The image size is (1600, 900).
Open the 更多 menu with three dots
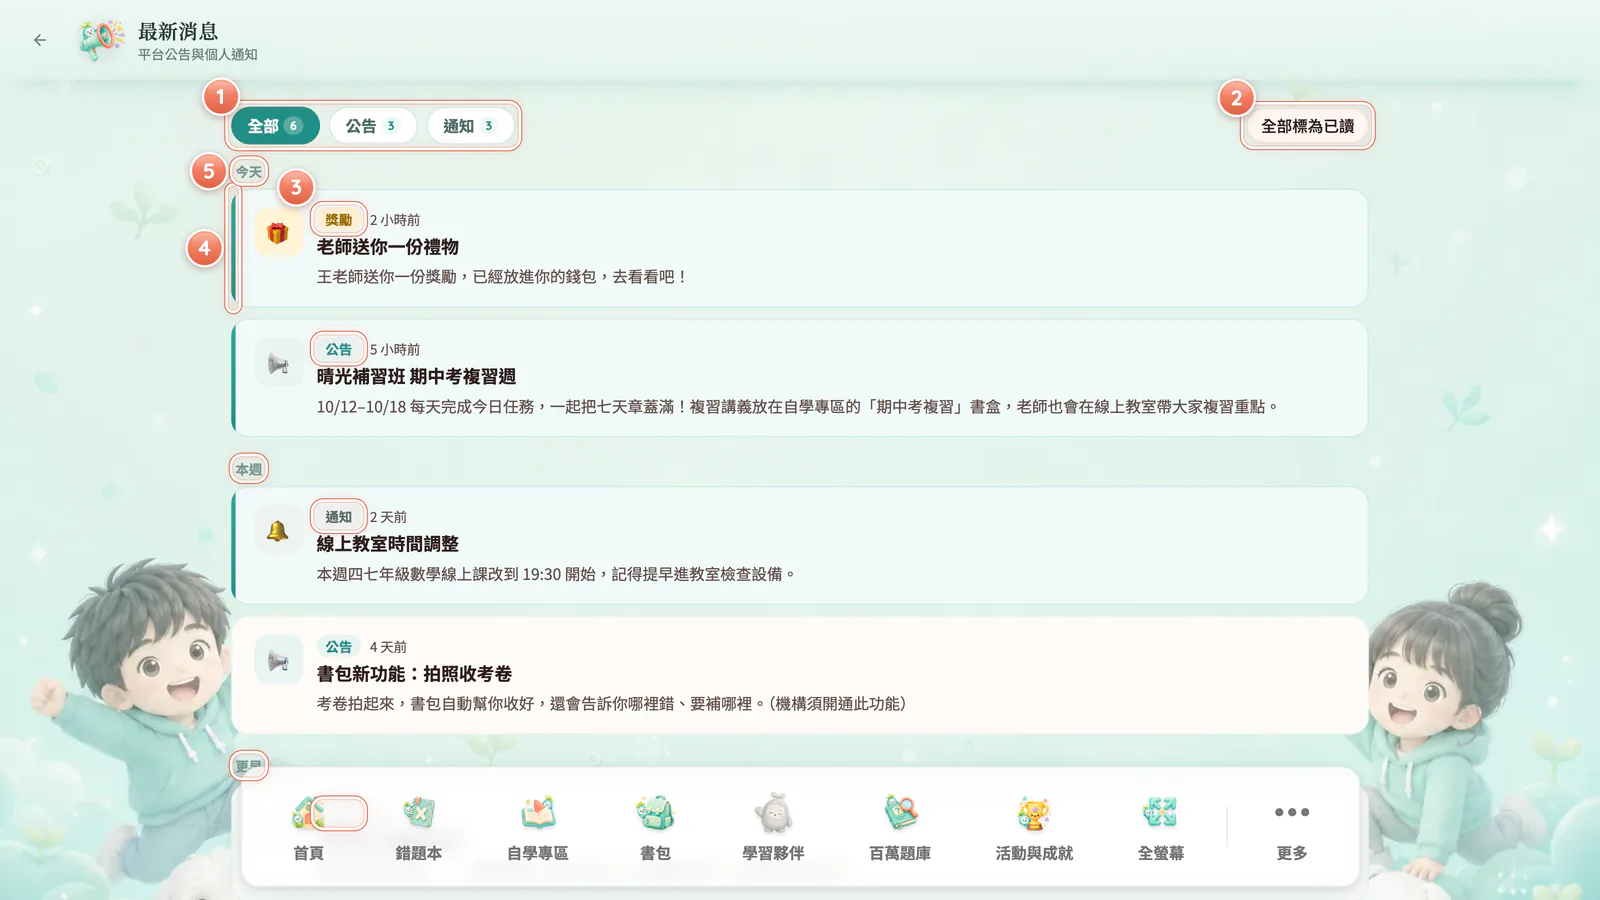coord(1292,828)
